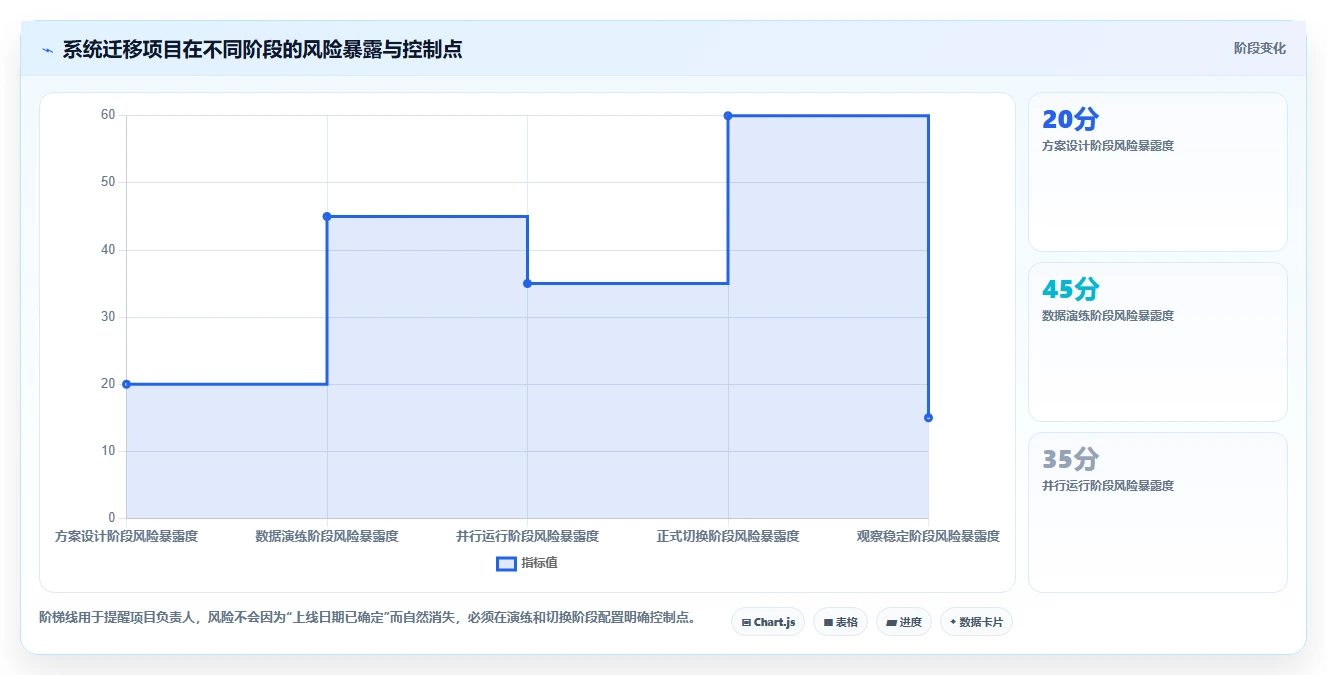Click the y-axis value 30
1327x675 pixels.
click(108, 317)
